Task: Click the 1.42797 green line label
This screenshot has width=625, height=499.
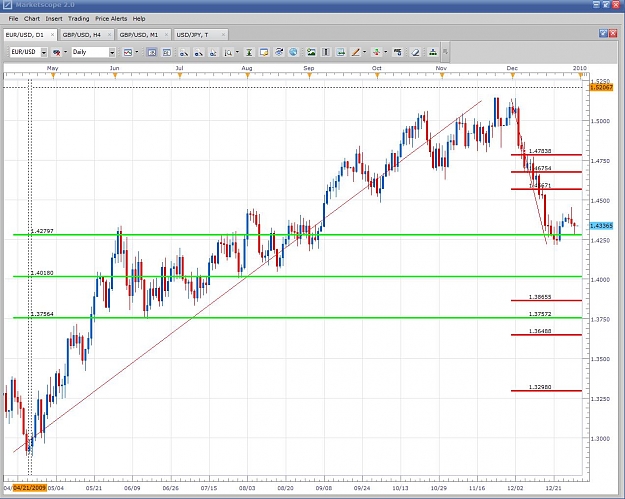Action: tap(42, 231)
